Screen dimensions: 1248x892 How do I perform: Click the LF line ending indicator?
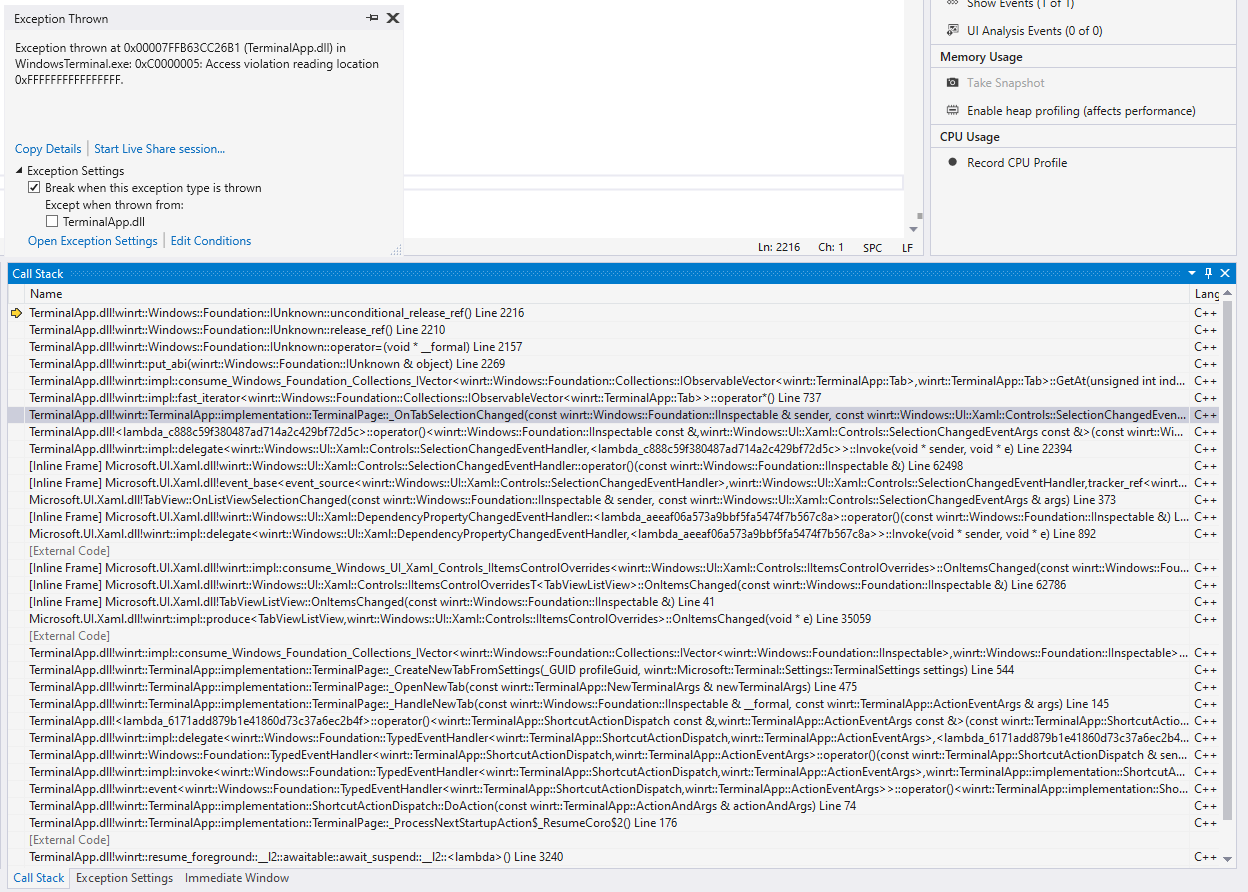(907, 247)
